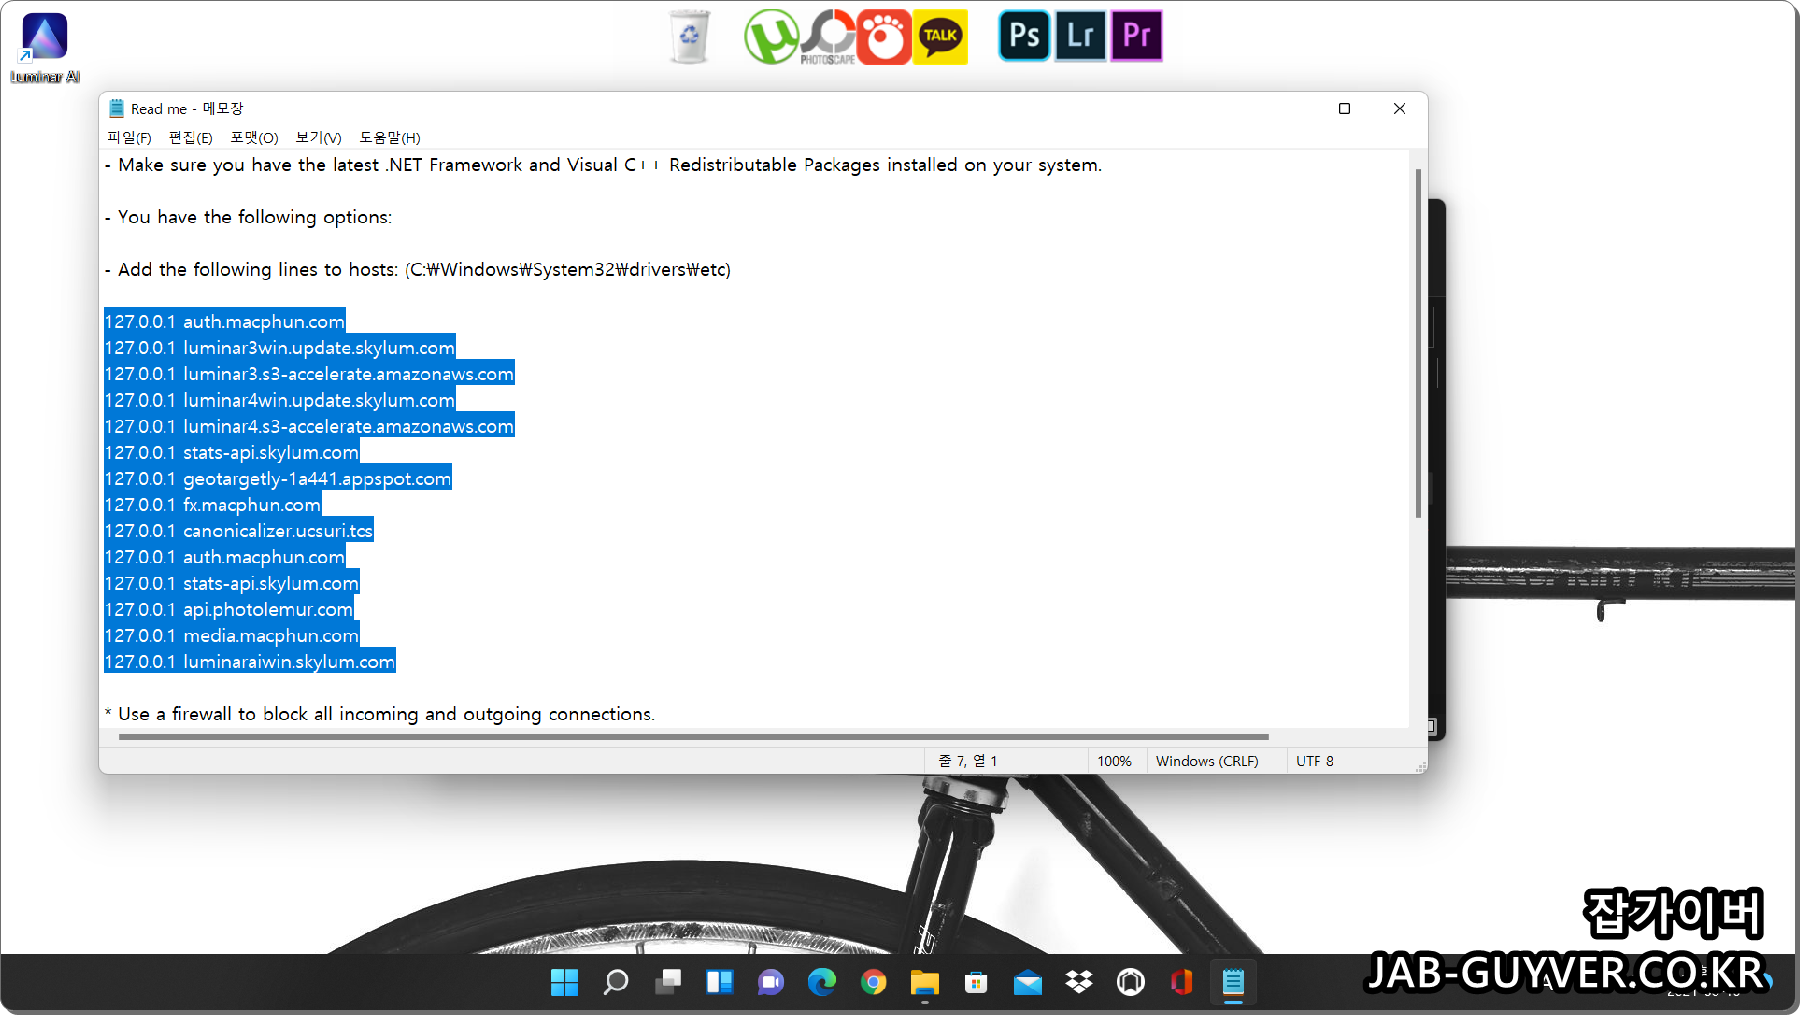Click the vertical scrollbar thumb in Notepad
The height and width of the screenshot is (1015, 1800).
point(1418,343)
